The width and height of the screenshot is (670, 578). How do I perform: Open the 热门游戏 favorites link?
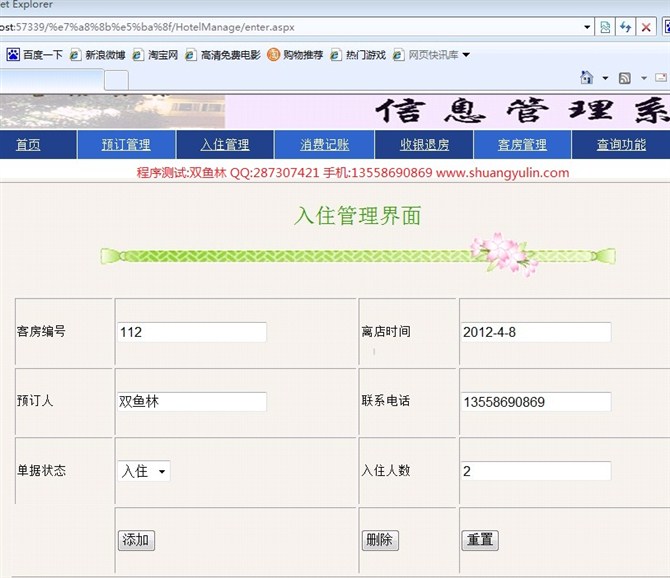pos(358,55)
